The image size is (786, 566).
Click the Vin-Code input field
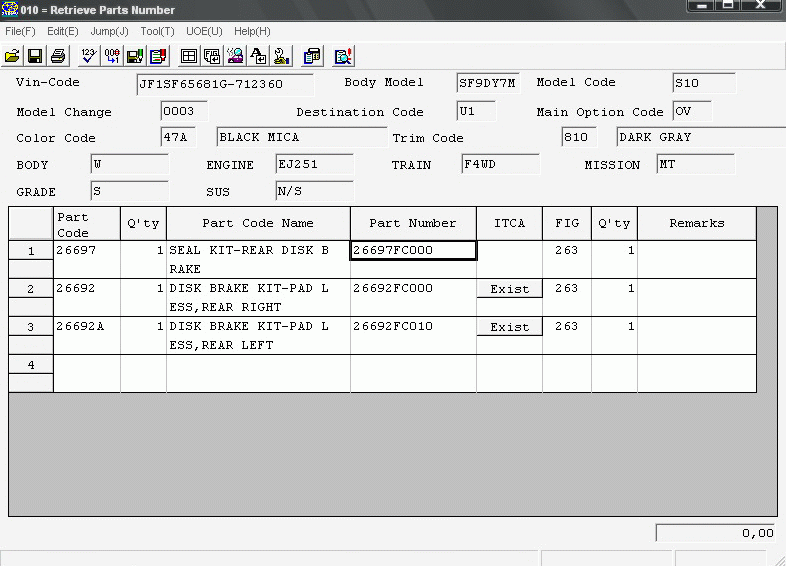pos(224,84)
